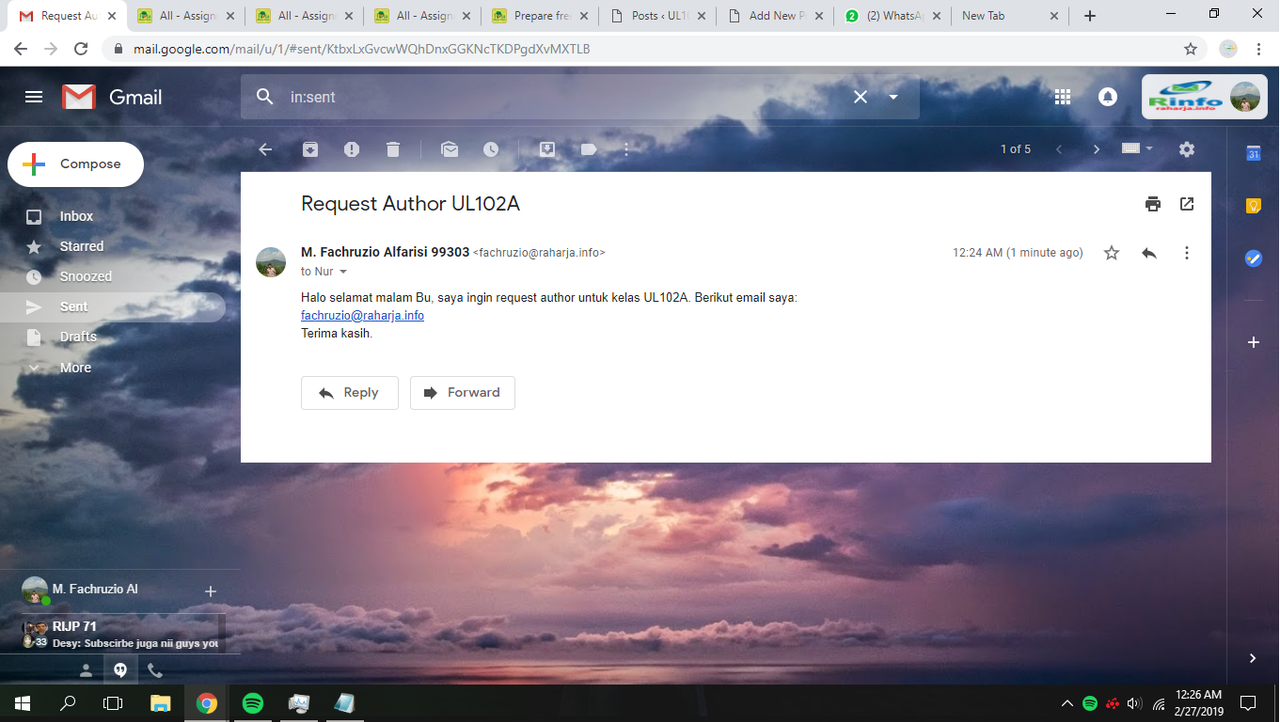Archive the open email

click(310, 148)
